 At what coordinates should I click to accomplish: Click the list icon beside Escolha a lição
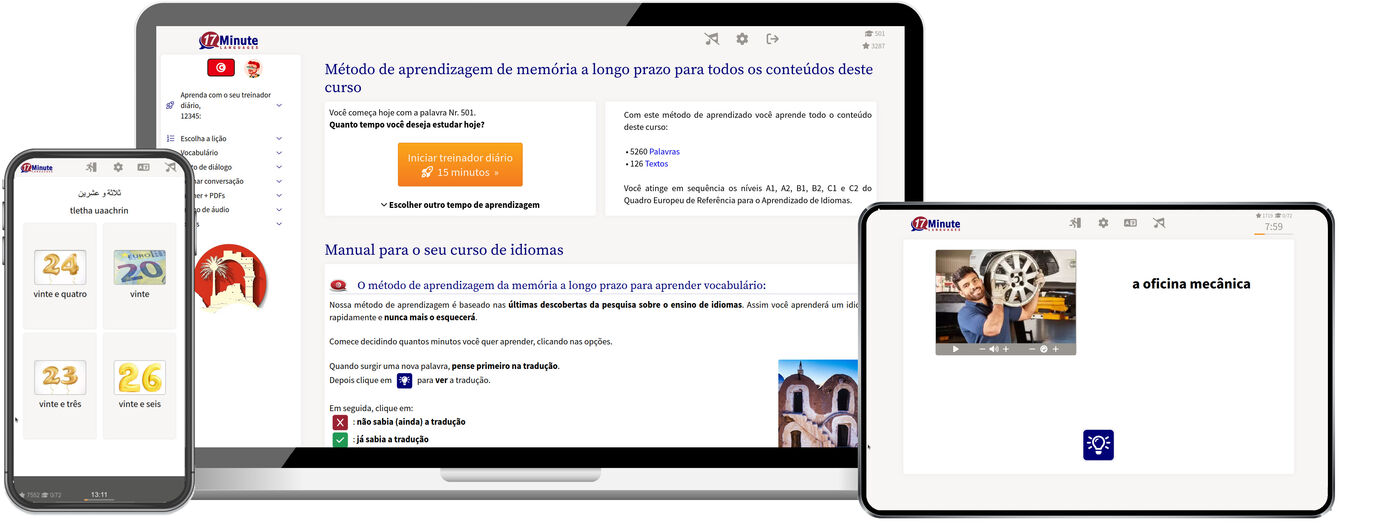171,139
